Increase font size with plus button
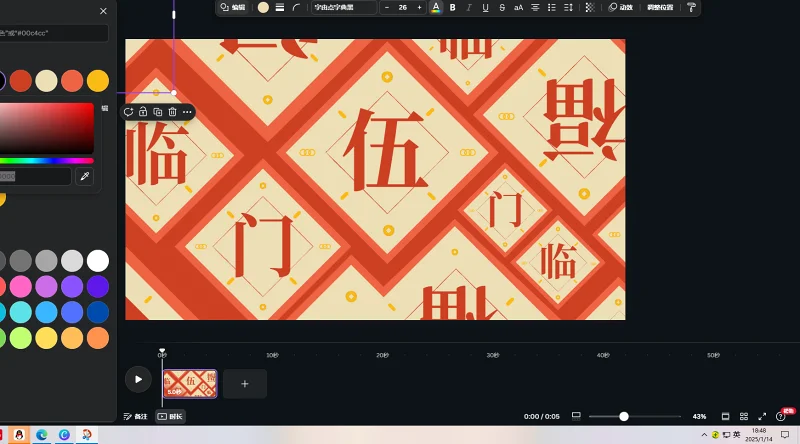800x444 pixels. tap(419, 7)
